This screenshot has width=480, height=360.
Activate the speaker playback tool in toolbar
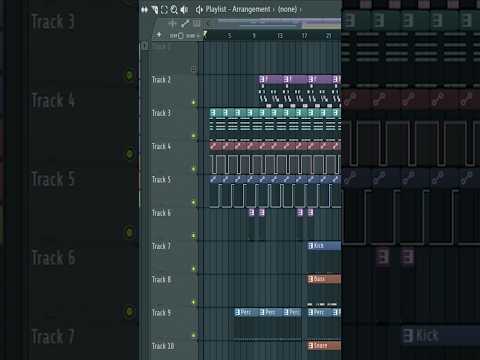click(184, 10)
